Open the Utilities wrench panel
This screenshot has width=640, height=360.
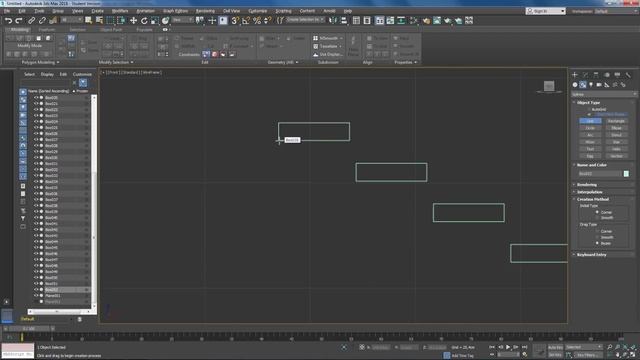tap(628, 75)
